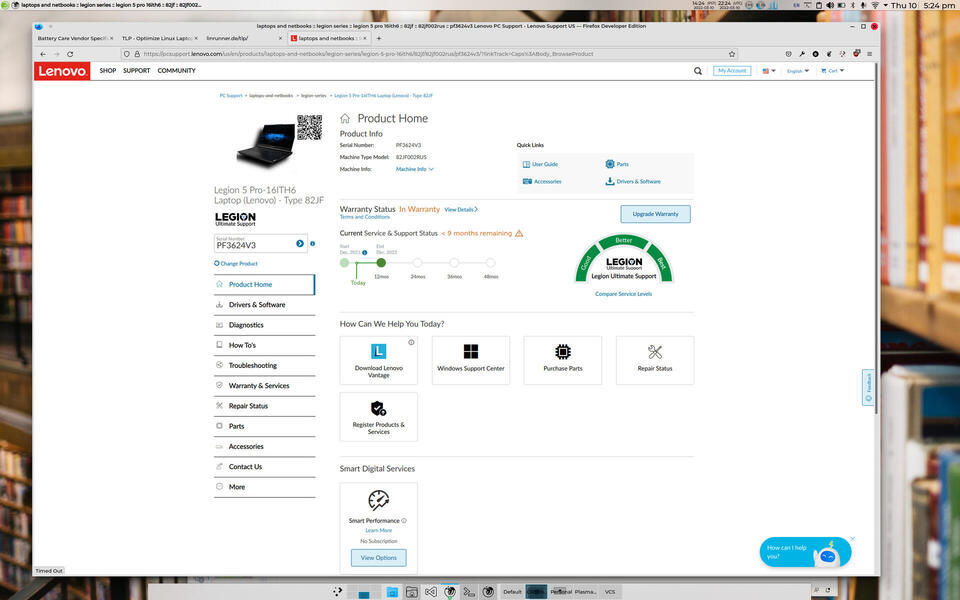Screen dimensions: 960x600
Task: Open Windows Support Center tile
Action: (x=471, y=360)
